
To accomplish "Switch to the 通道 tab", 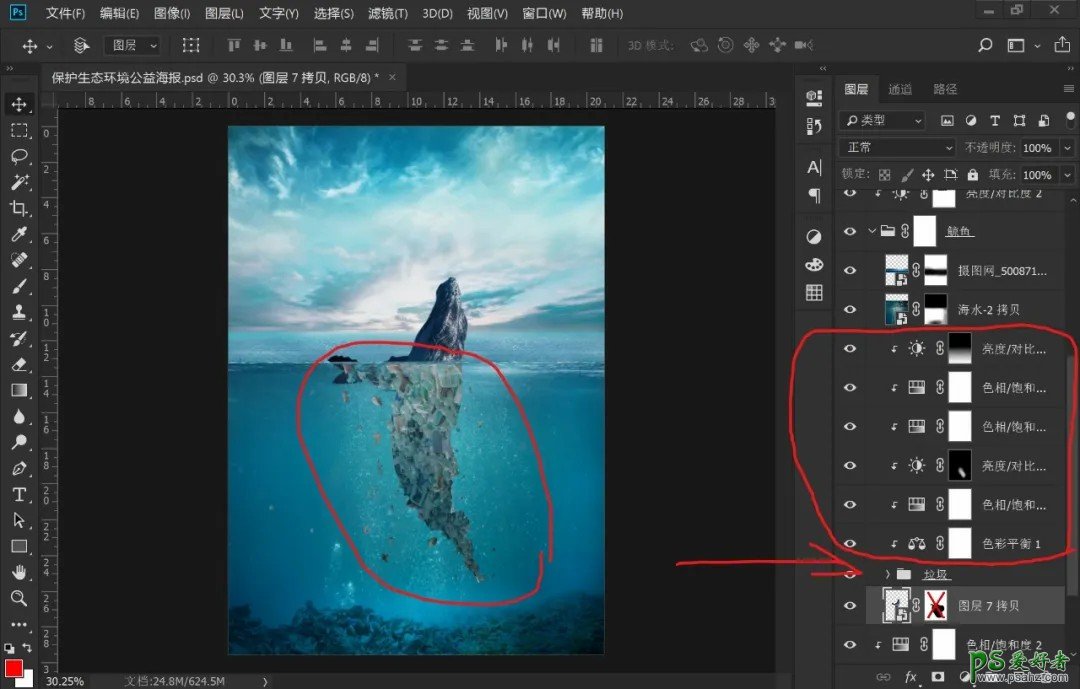I will tap(900, 89).
